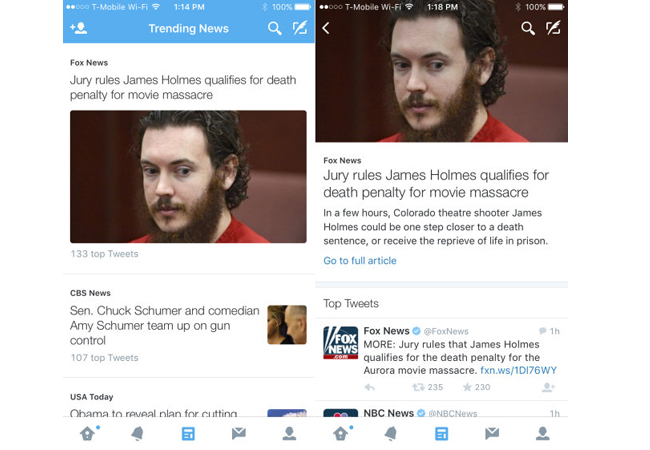
Task: Tap the large James Holmes photo in Trending list
Action: coord(188,177)
